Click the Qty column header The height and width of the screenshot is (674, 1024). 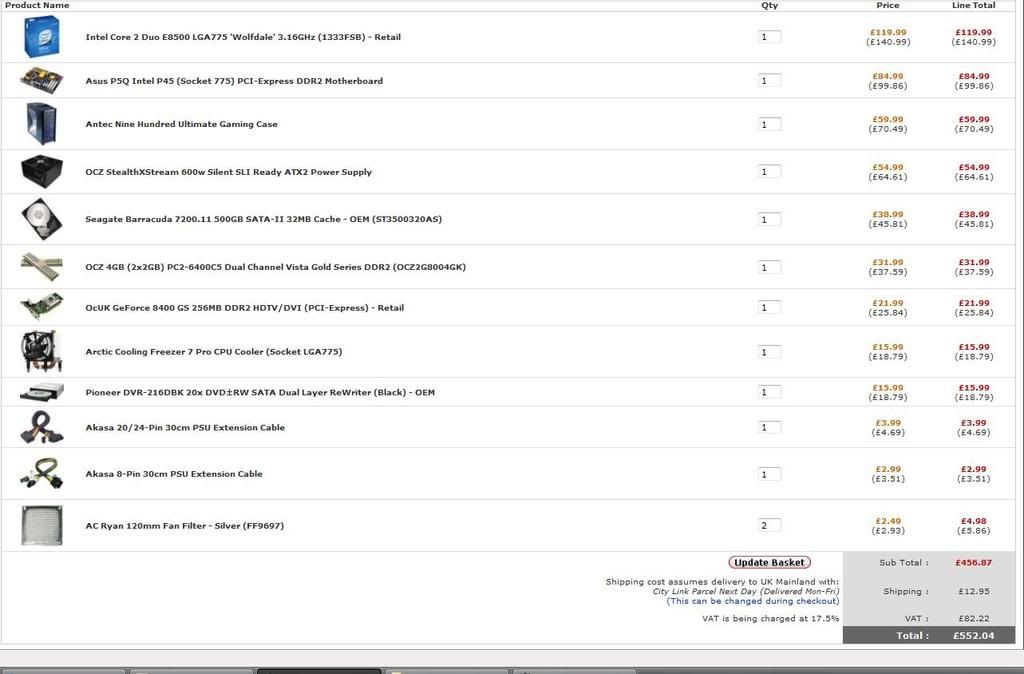(x=769, y=5)
